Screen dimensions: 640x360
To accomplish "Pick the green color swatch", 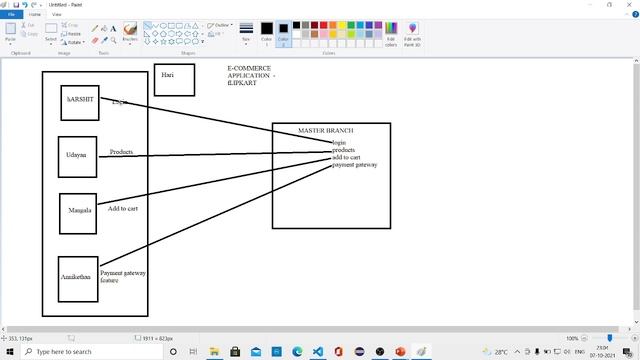I will (351, 25).
